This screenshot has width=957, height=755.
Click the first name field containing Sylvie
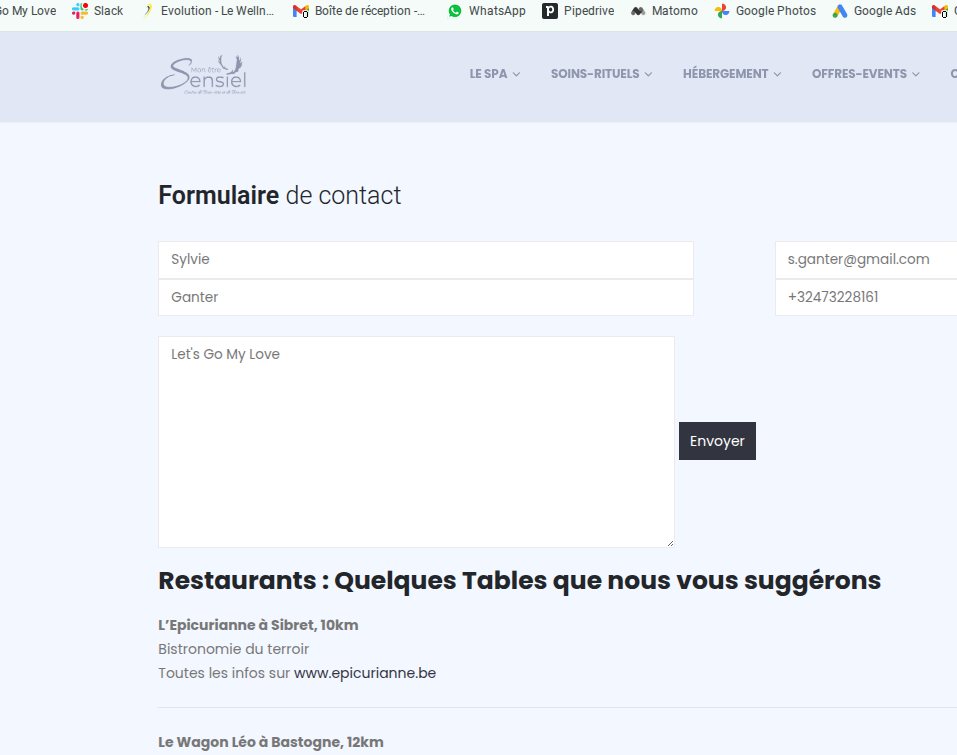coord(425,260)
